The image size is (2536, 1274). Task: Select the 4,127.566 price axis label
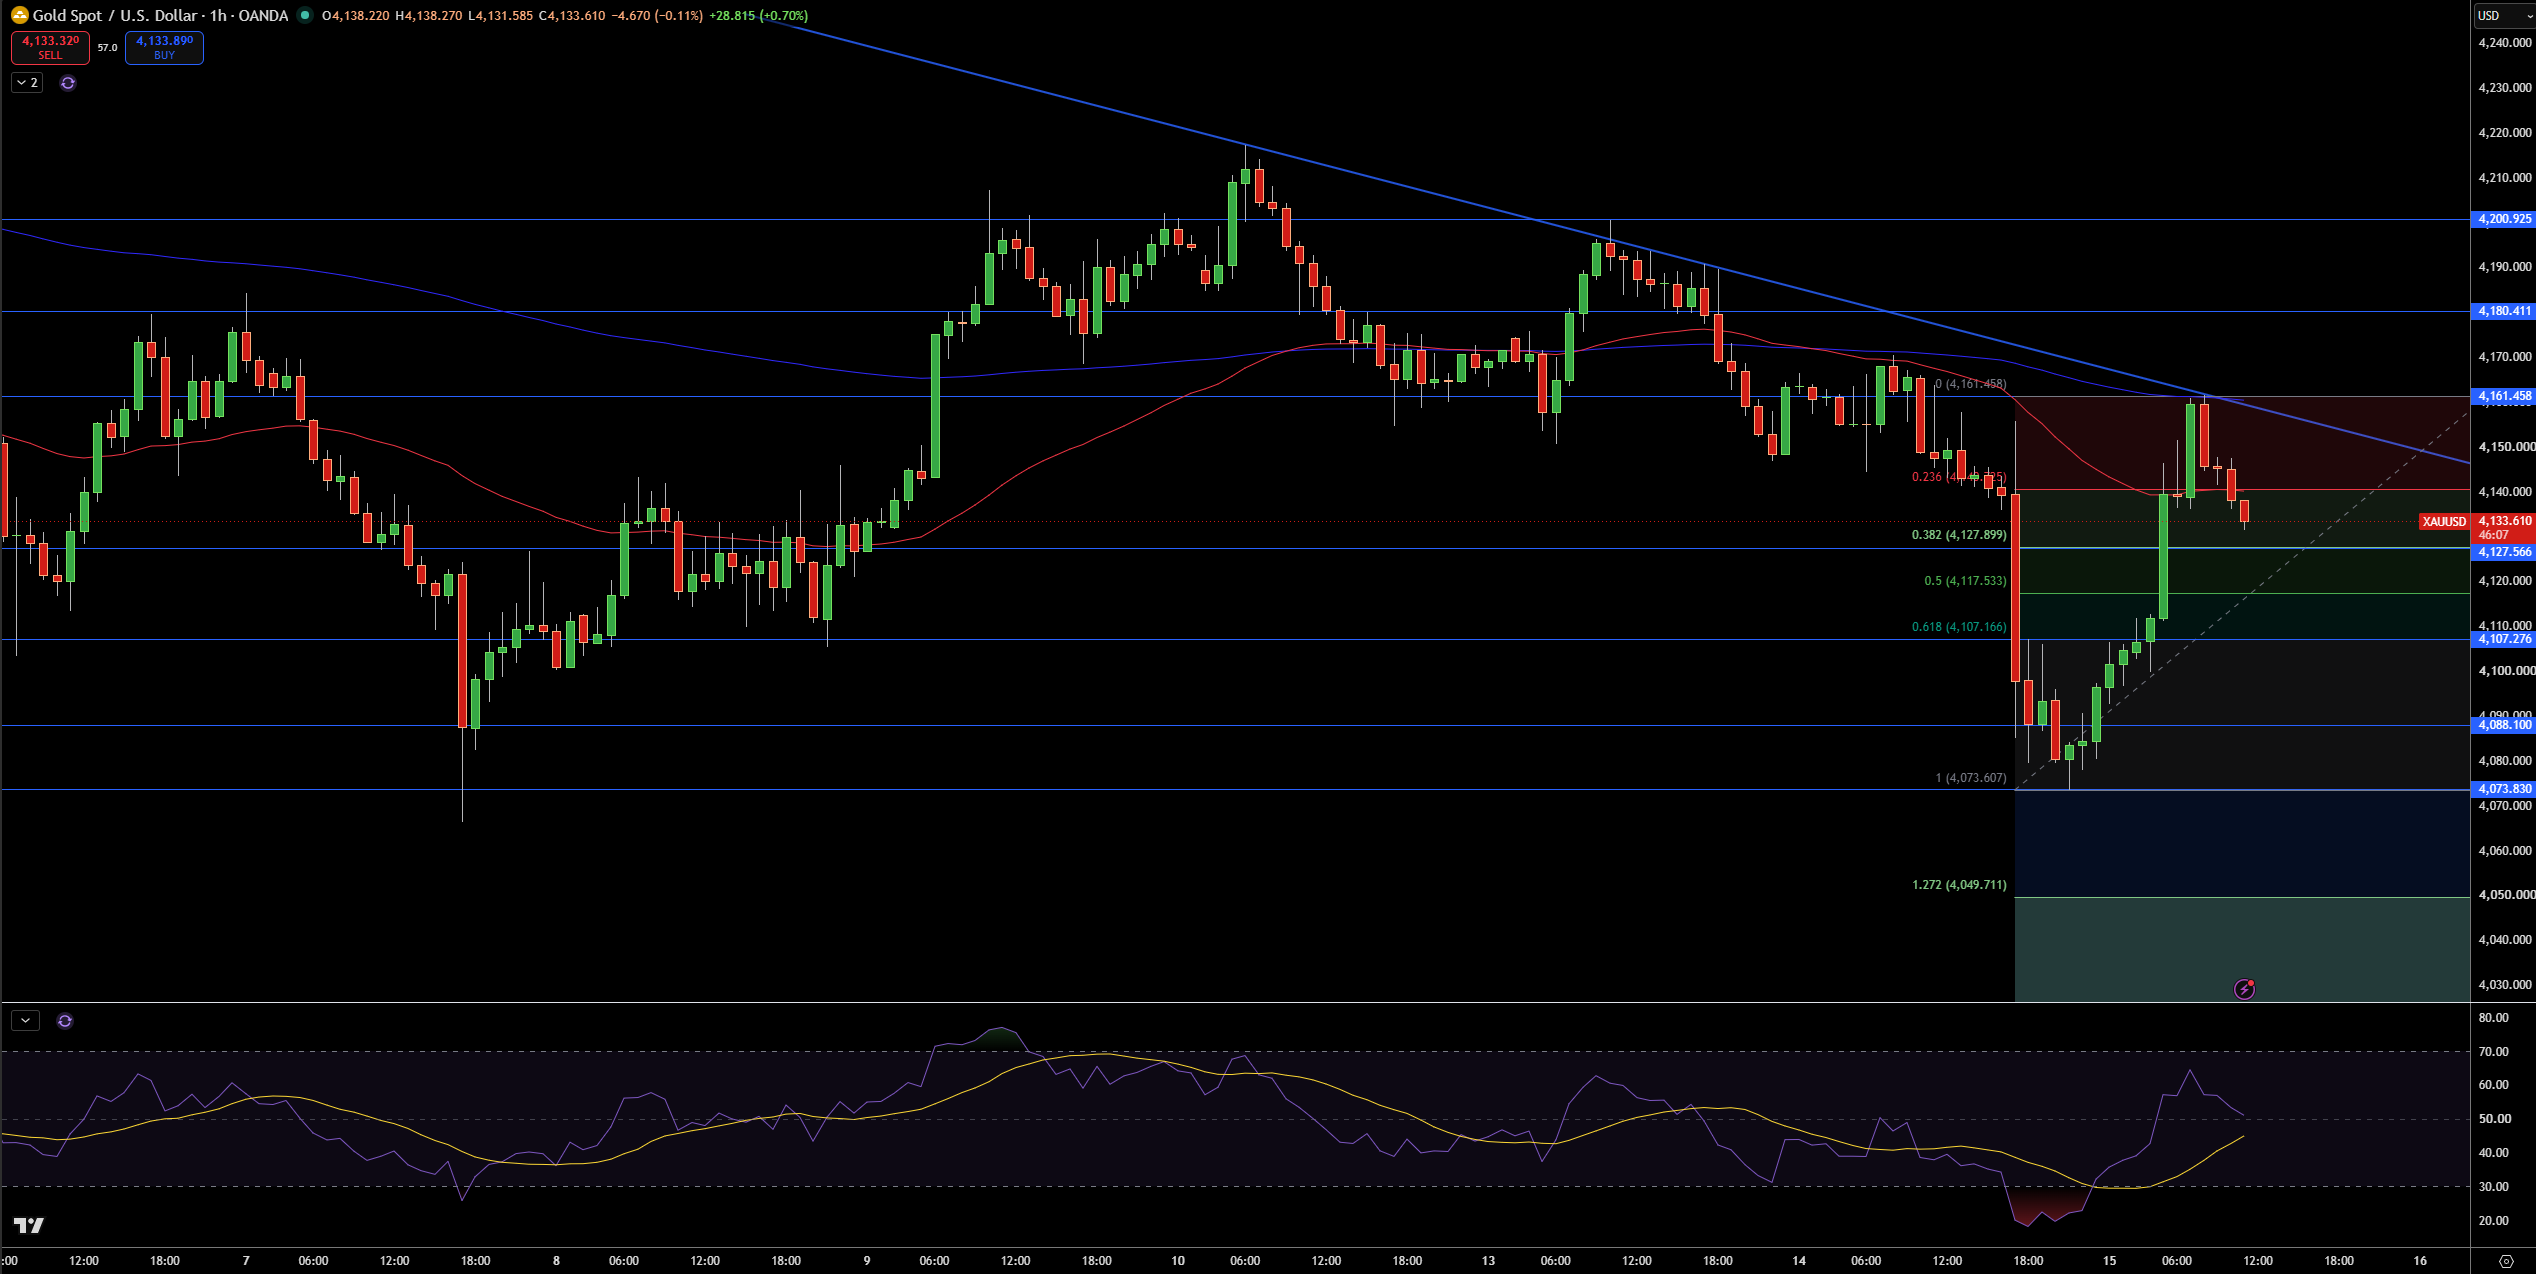point(2504,552)
